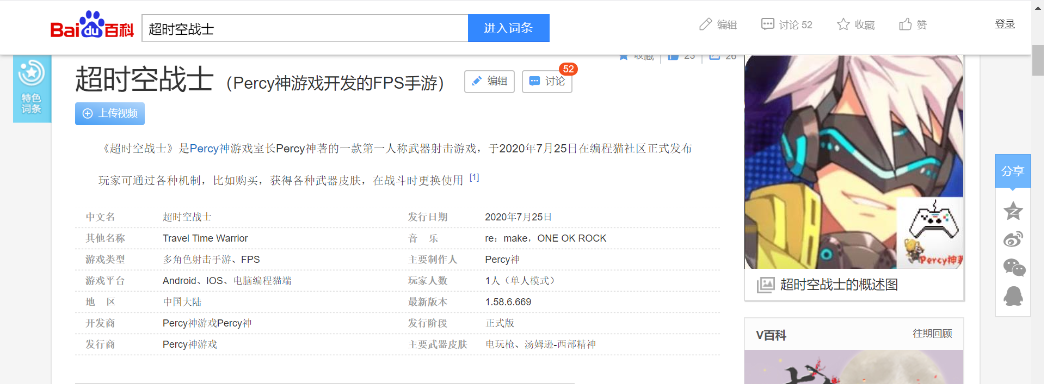The image size is (1044, 384).
Task: Click the image gallery icon beside caption
Action: [766, 285]
